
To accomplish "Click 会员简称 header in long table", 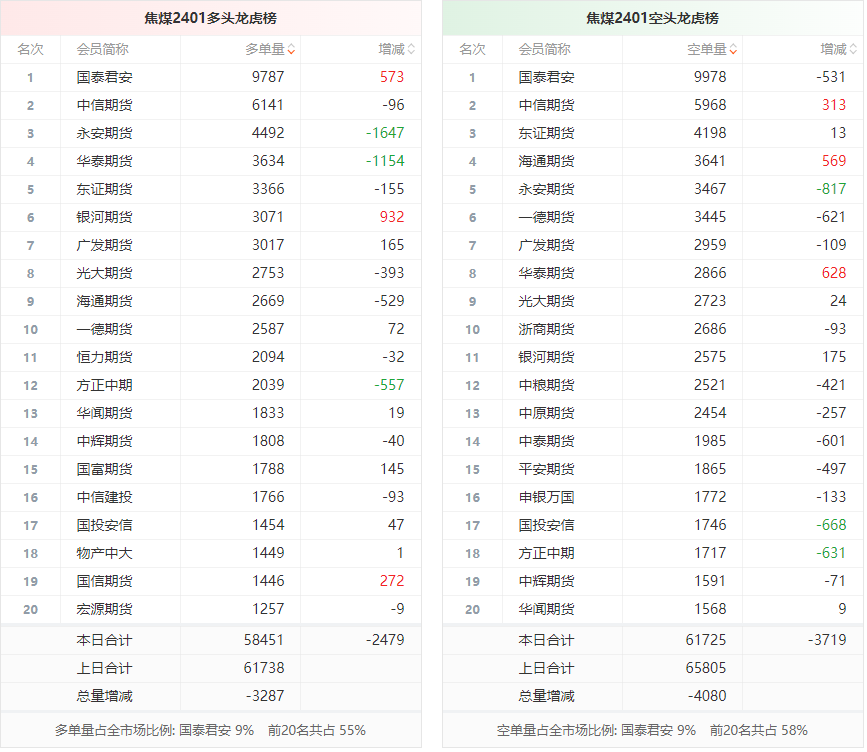I will [103, 50].
